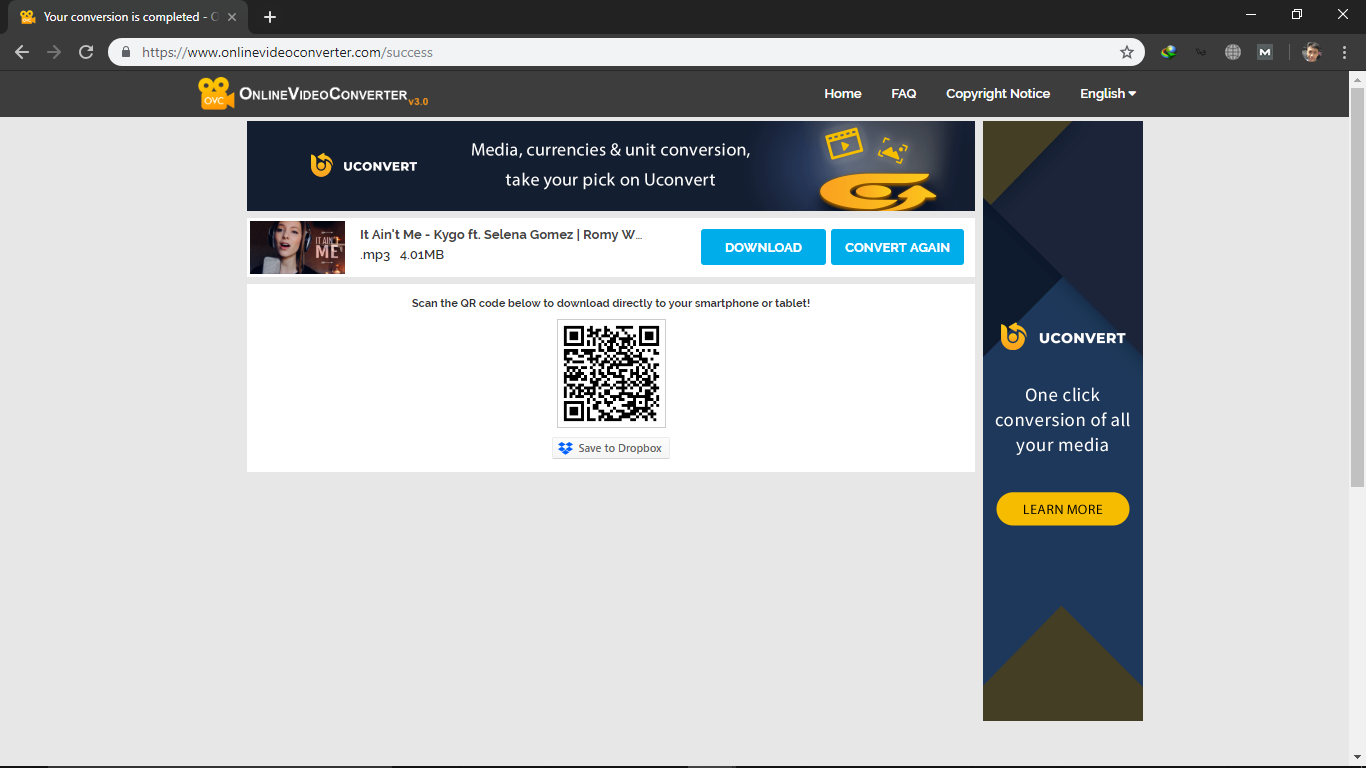This screenshot has width=1366, height=768.
Task: Go to the Home page
Action: 843,93
